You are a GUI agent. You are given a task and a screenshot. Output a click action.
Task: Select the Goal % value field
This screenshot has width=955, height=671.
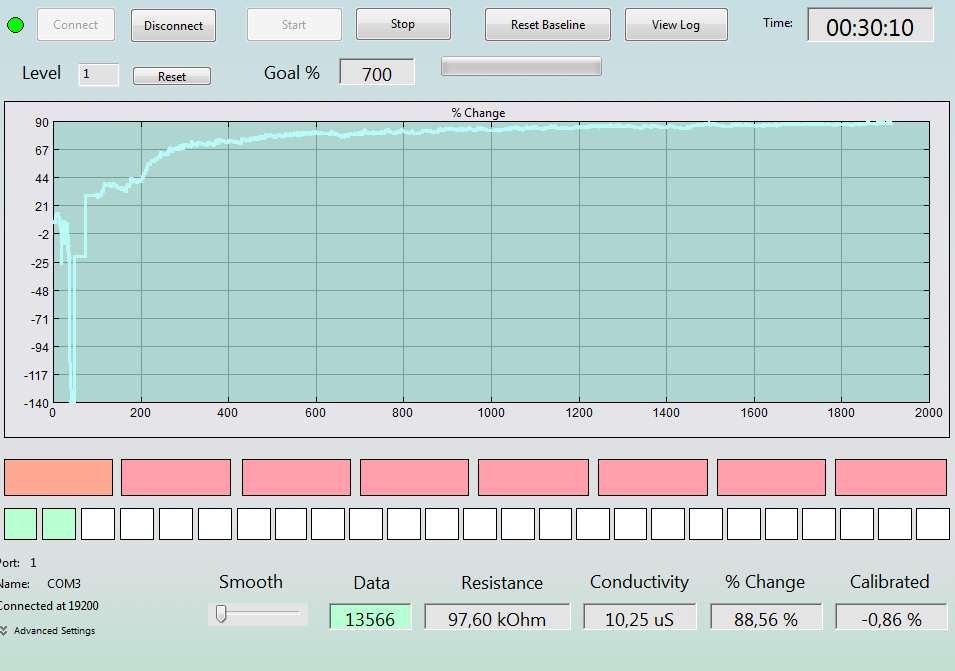pyautogui.click(x=376, y=72)
